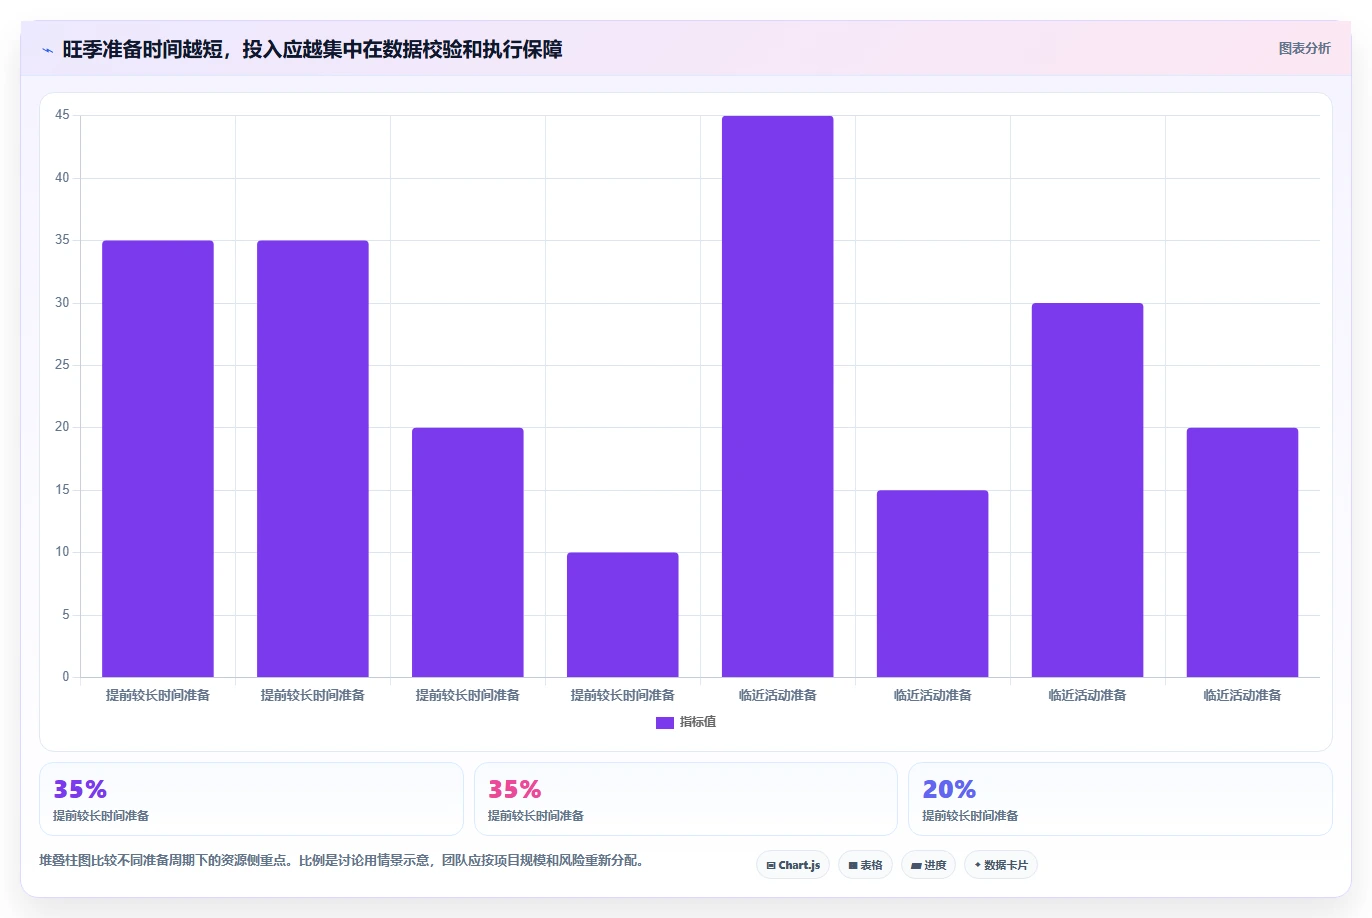Click the tallest bar reaching 45
Image resolution: width=1372 pixels, height=918 pixels.
777,397
